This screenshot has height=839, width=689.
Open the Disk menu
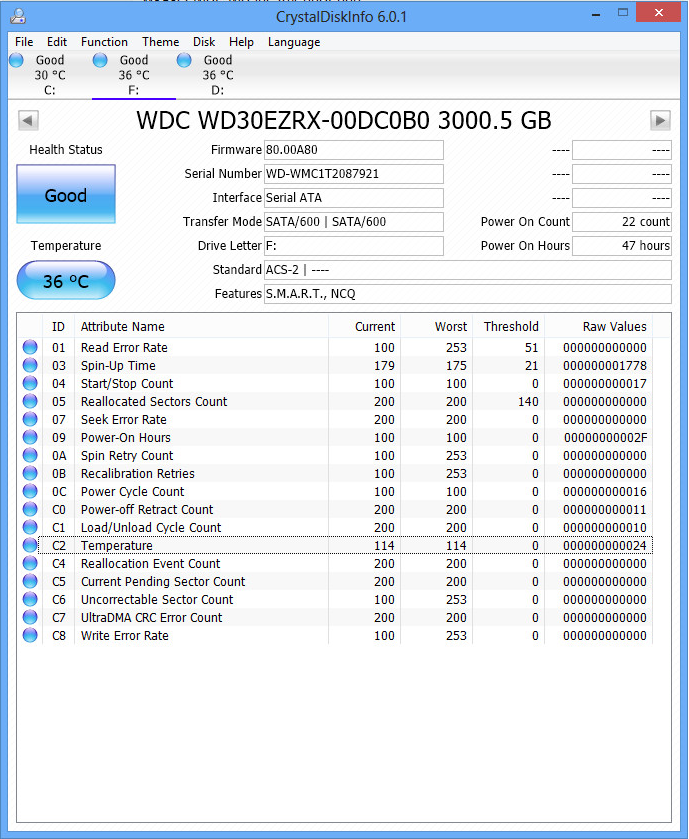(204, 42)
